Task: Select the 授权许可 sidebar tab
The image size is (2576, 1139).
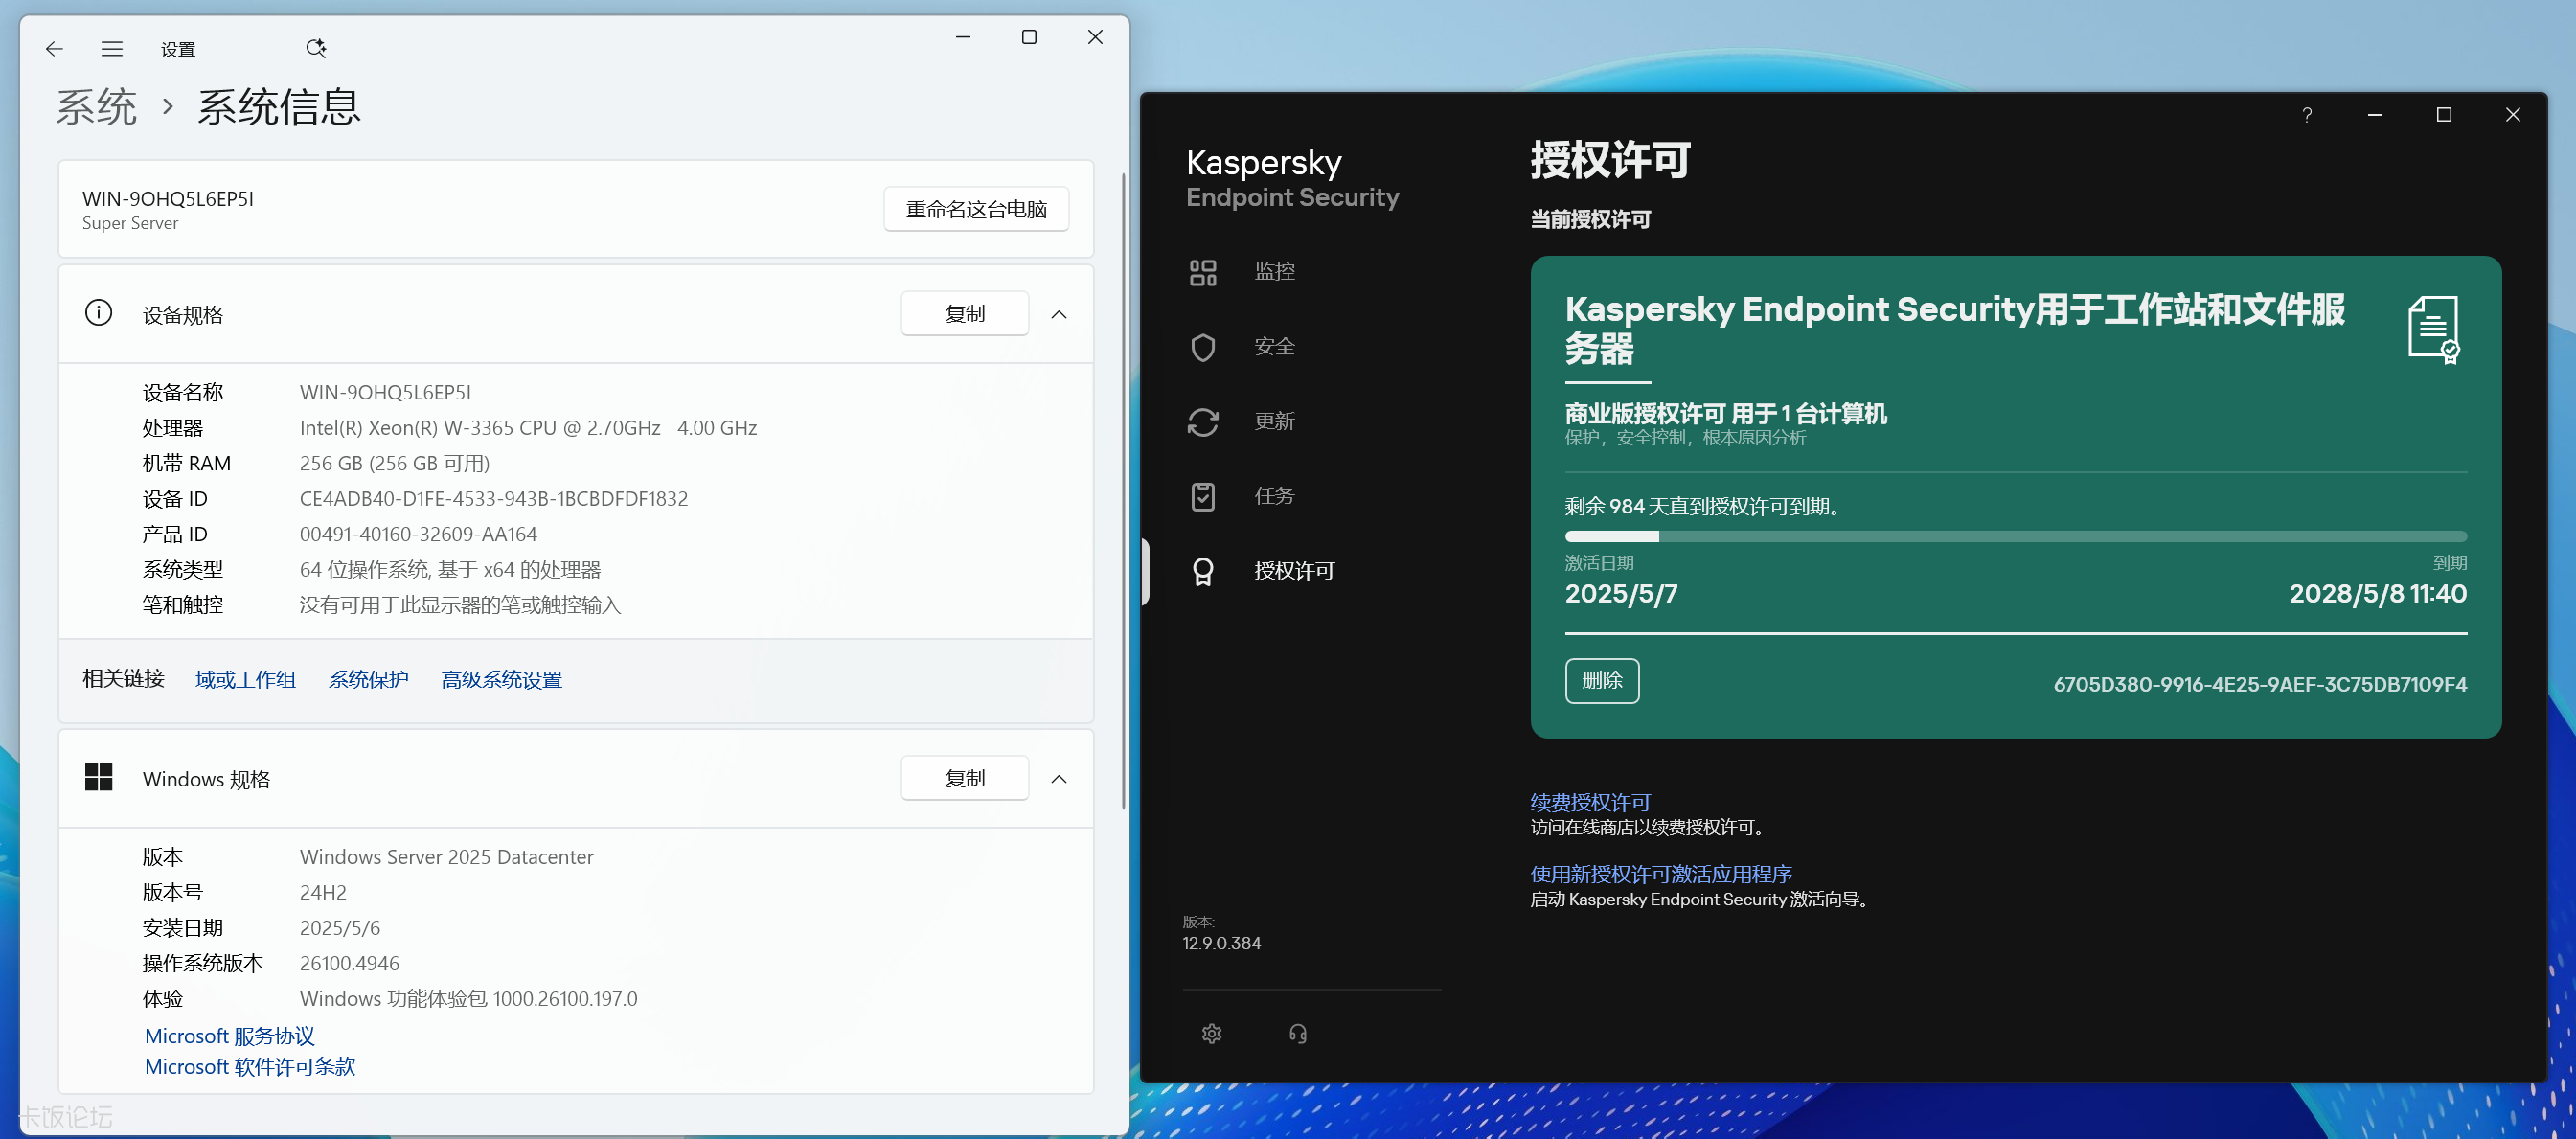Action: (1294, 572)
